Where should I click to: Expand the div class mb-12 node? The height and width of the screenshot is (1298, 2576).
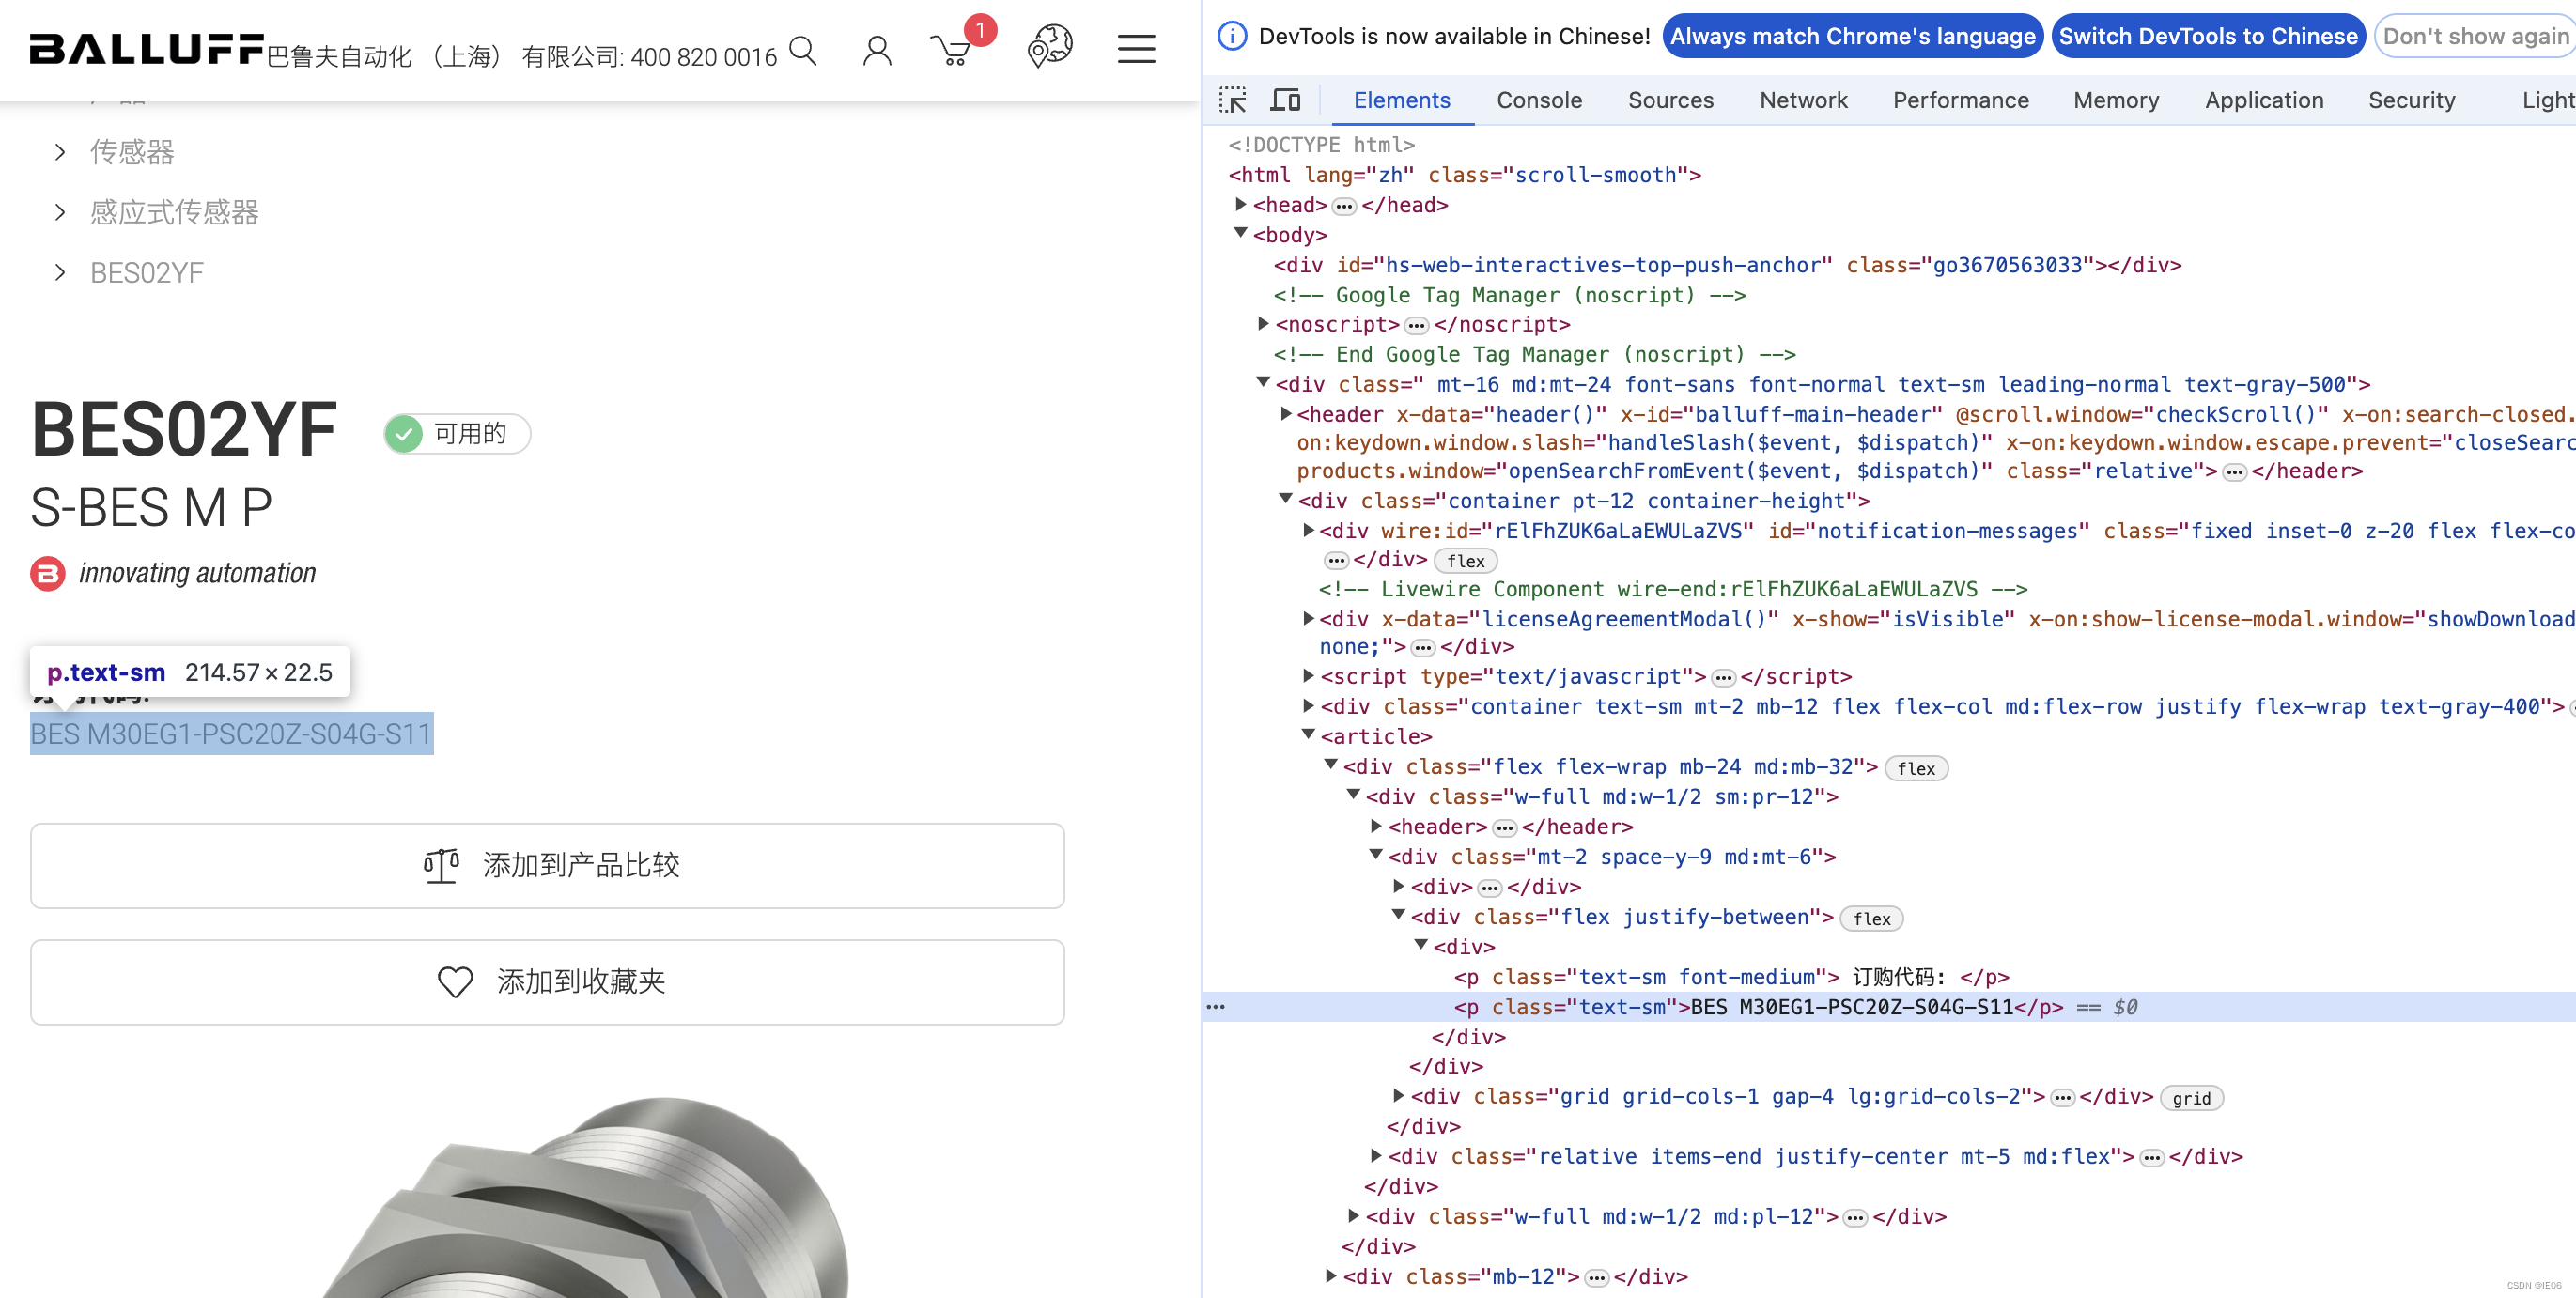point(1331,1276)
